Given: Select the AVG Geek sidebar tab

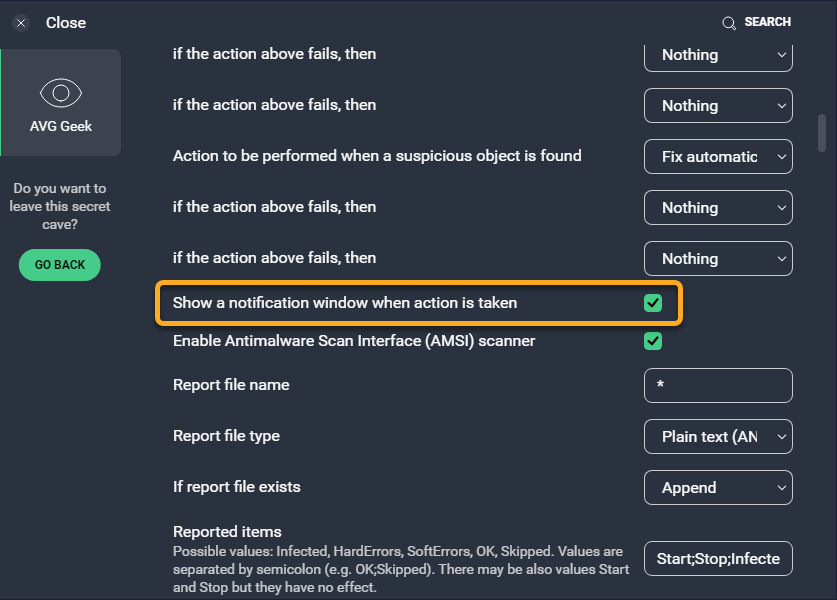Looking at the screenshot, I should tap(60, 103).
